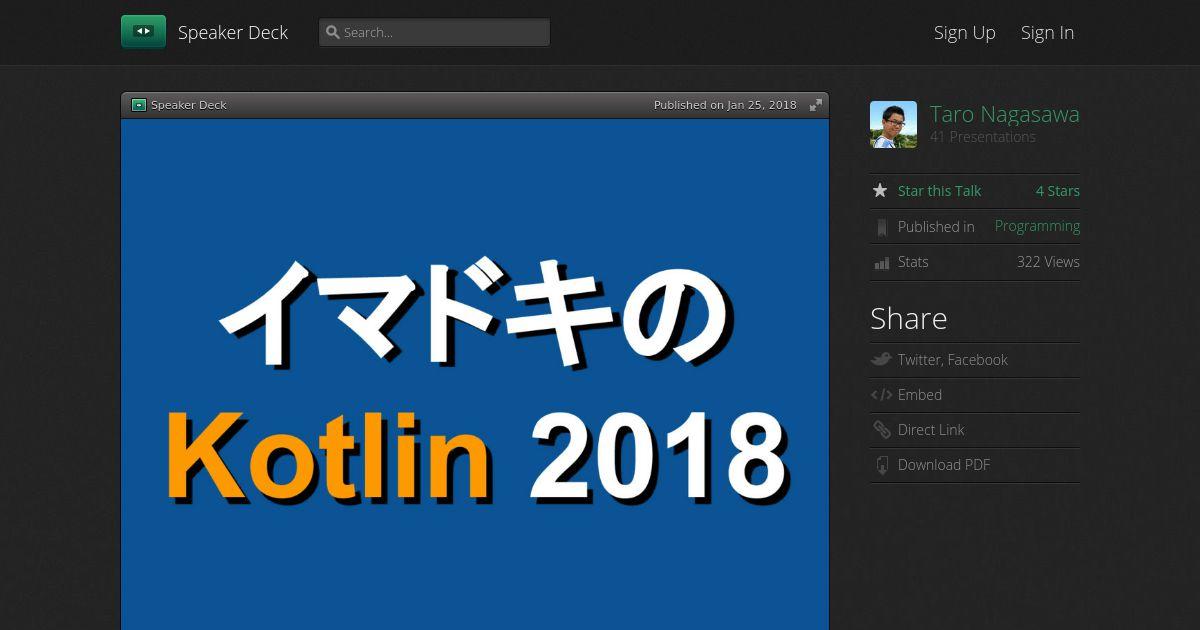Click the Share heading
Screen dimensions: 1200x630
pos(908,318)
